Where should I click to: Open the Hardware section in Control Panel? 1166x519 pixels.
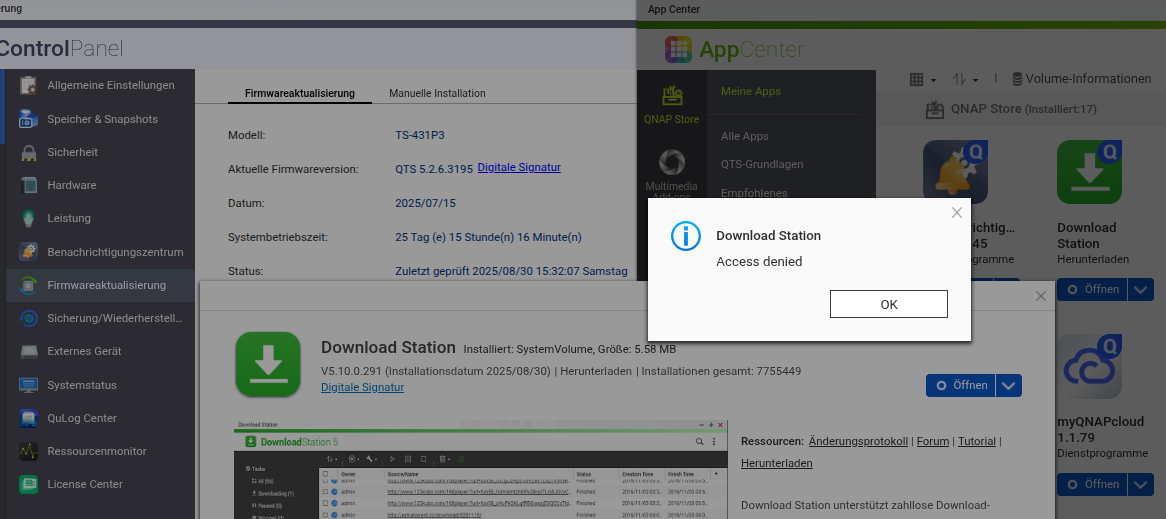100,185
